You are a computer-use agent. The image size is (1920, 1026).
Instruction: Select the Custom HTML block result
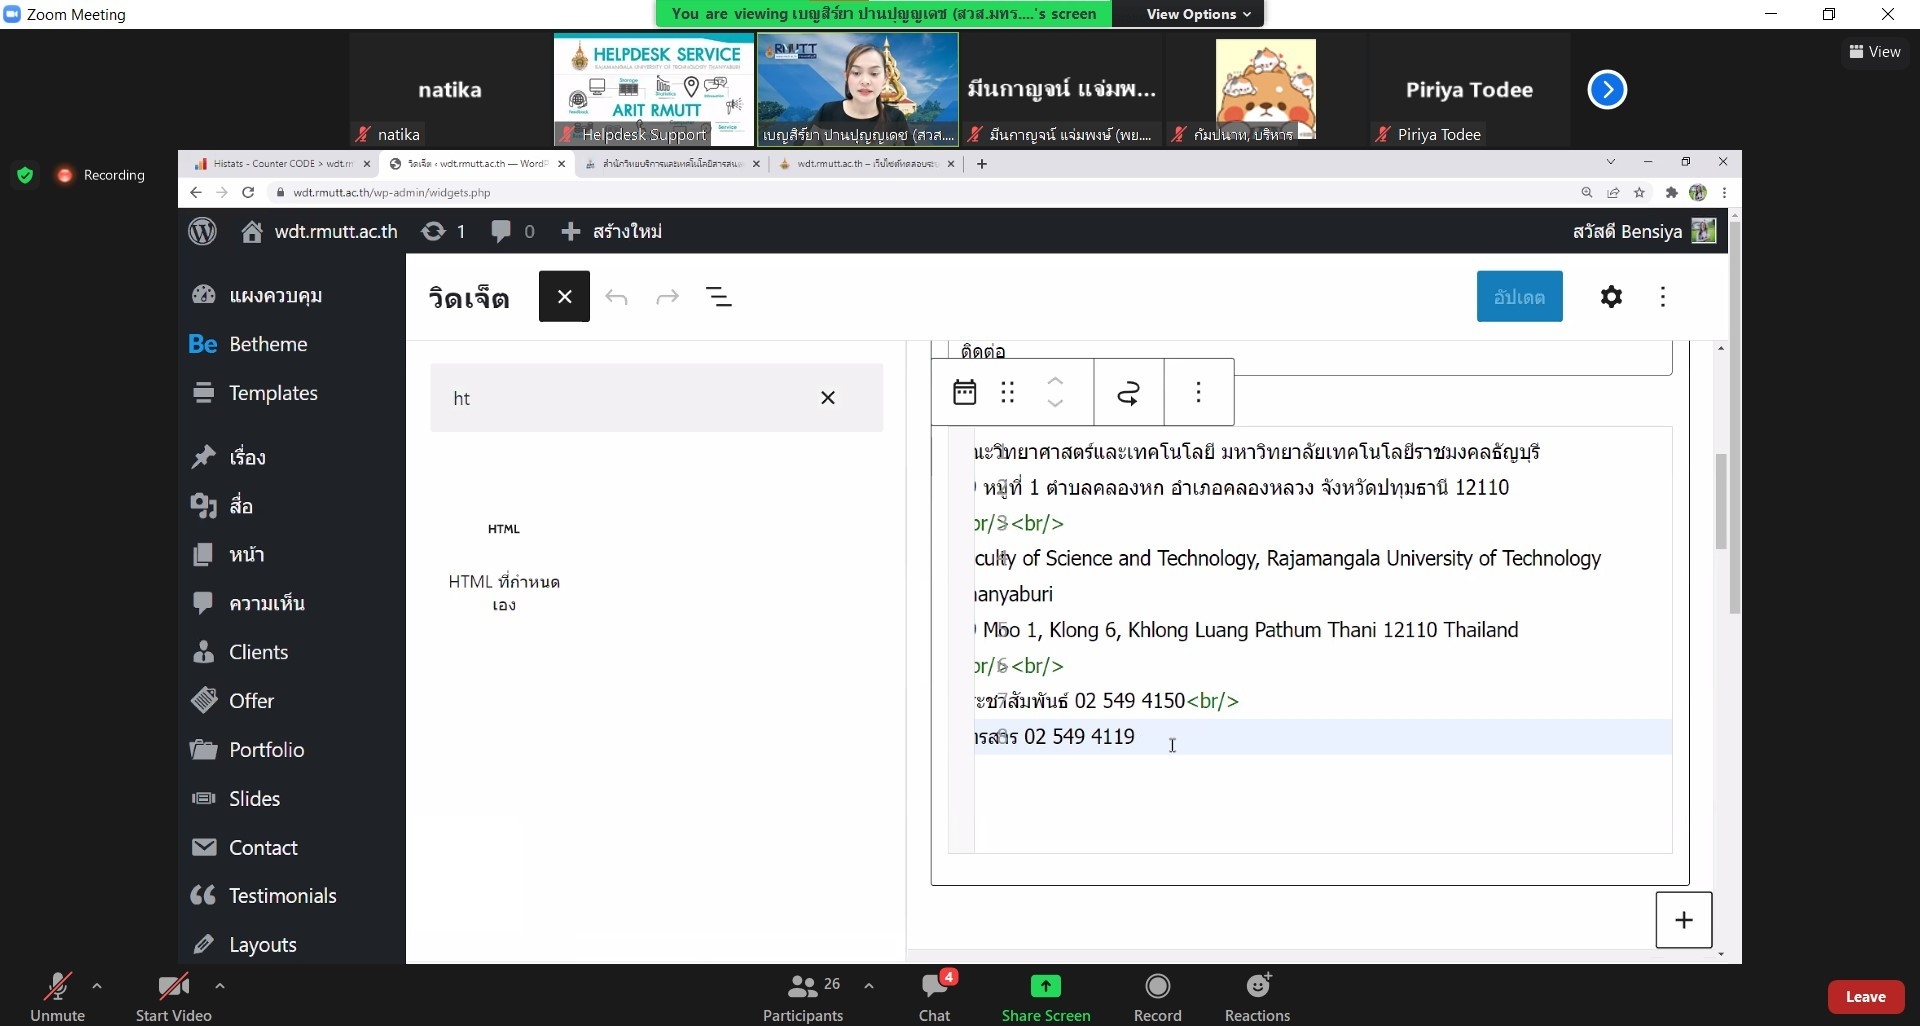click(504, 565)
